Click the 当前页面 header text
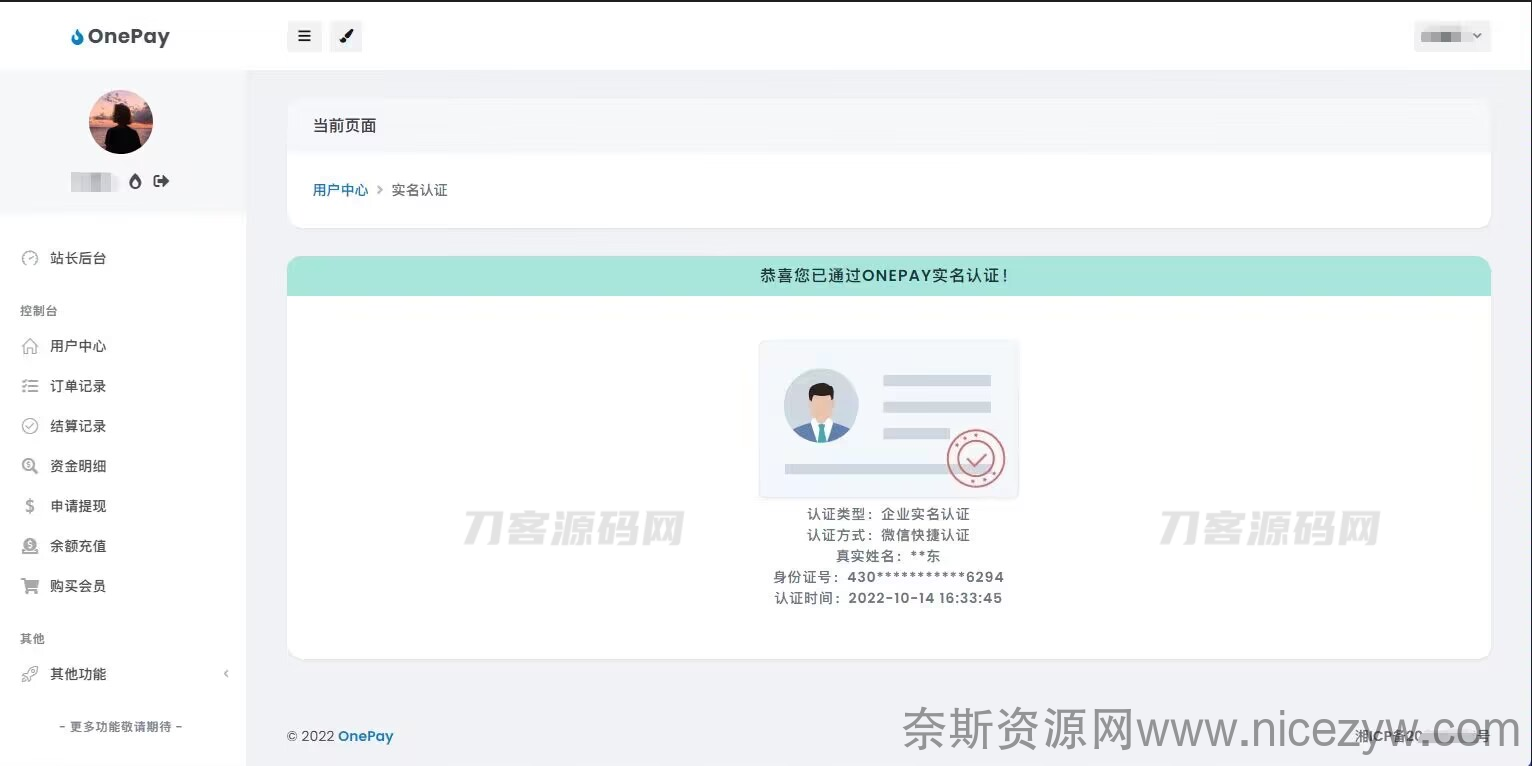The width and height of the screenshot is (1532, 766). coord(344,126)
